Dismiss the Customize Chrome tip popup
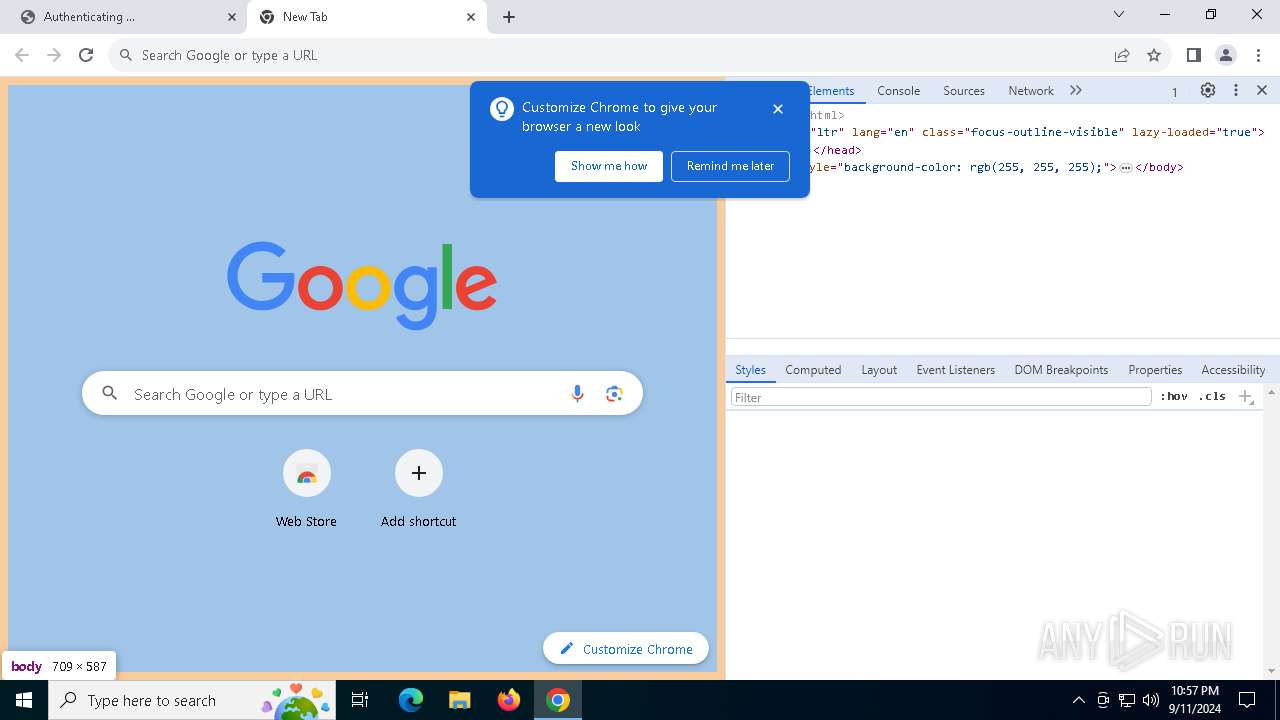This screenshot has width=1280, height=720. click(x=778, y=109)
